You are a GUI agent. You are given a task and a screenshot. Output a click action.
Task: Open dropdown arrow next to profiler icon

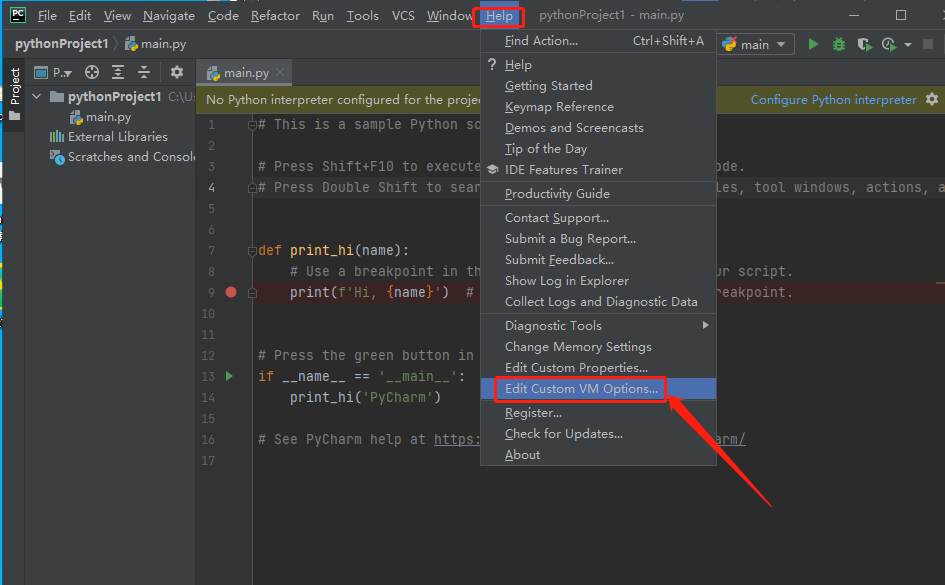click(x=908, y=45)
